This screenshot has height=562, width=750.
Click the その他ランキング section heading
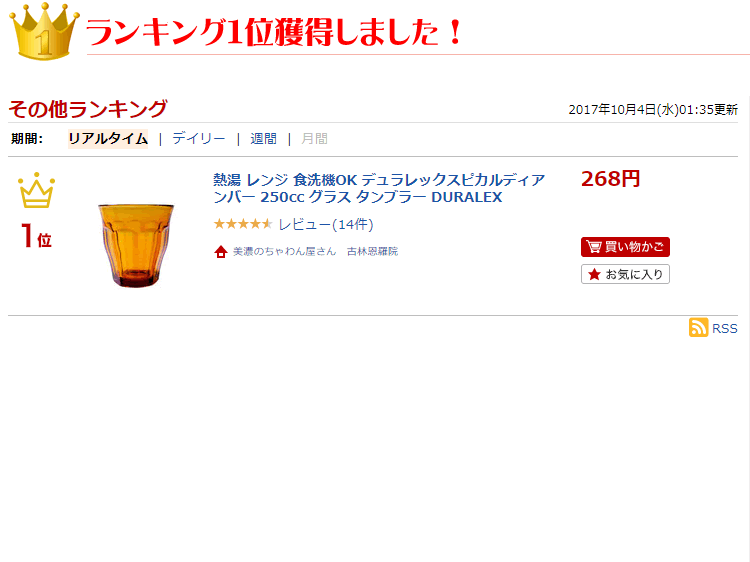(88, 109)
